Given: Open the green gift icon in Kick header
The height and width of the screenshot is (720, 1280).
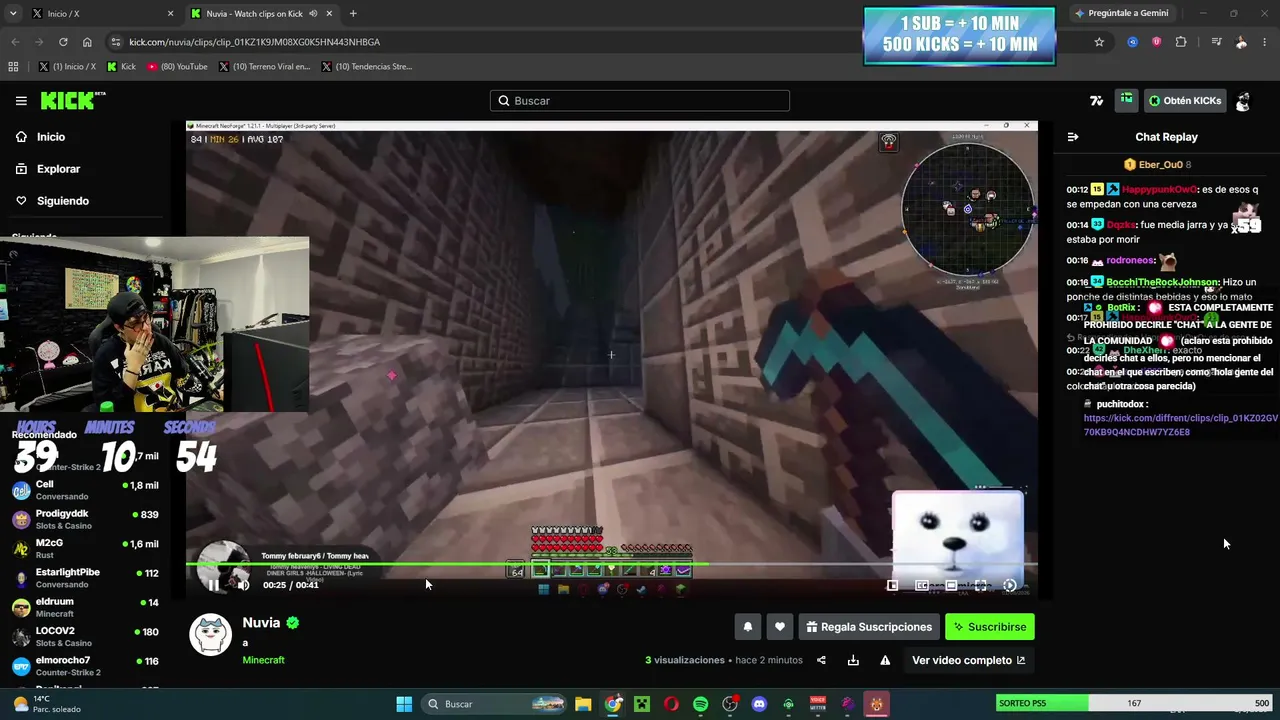Looking at the screenshot, I should pyautogui.click(x=1127, y=100).
